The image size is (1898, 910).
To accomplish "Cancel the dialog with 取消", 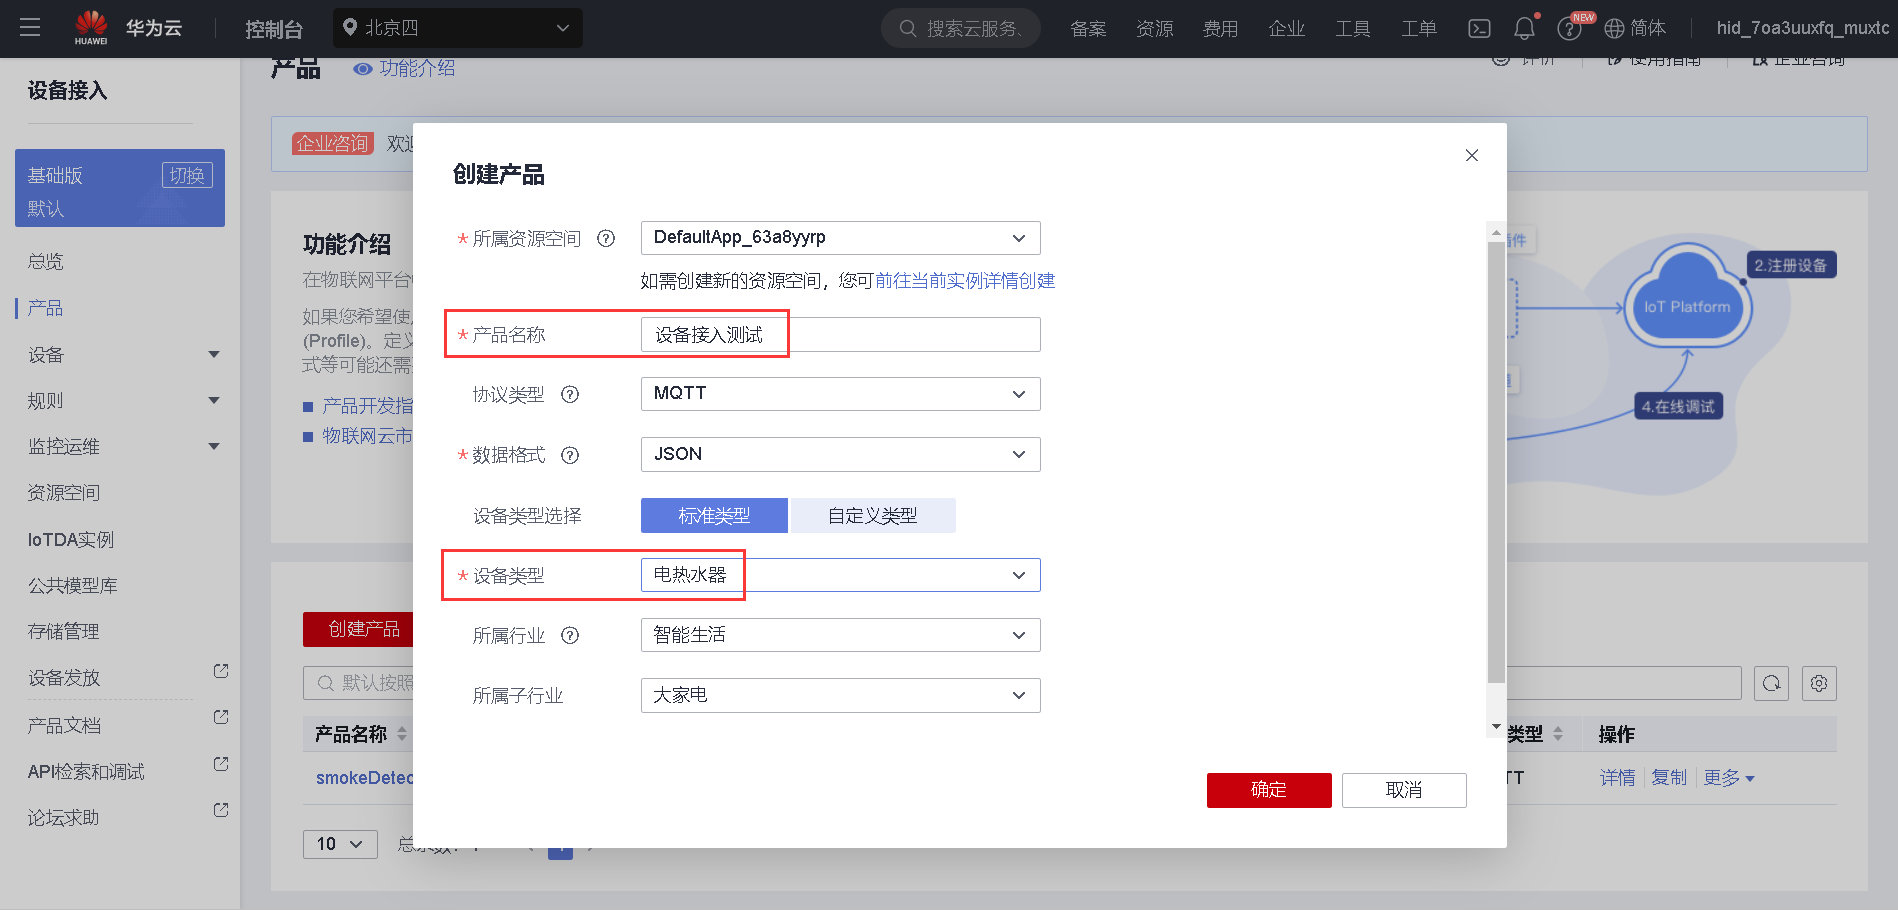I will pos(1404,790).
